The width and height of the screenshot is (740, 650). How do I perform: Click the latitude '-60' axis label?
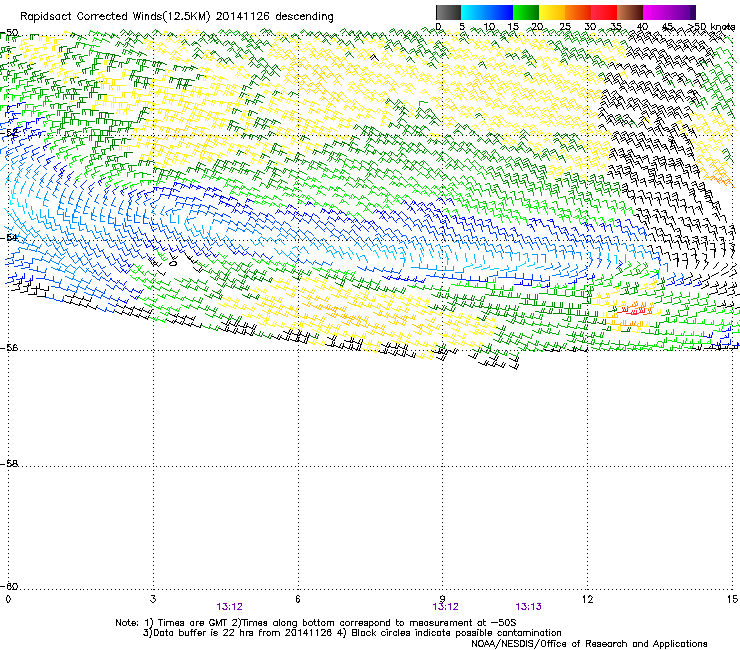coord(10,587)
